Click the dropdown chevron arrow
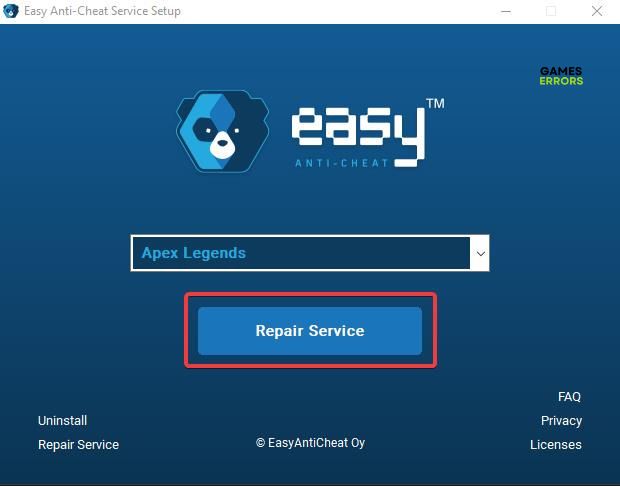The height and width of the screenshot is (486, 620). point(480,253)
